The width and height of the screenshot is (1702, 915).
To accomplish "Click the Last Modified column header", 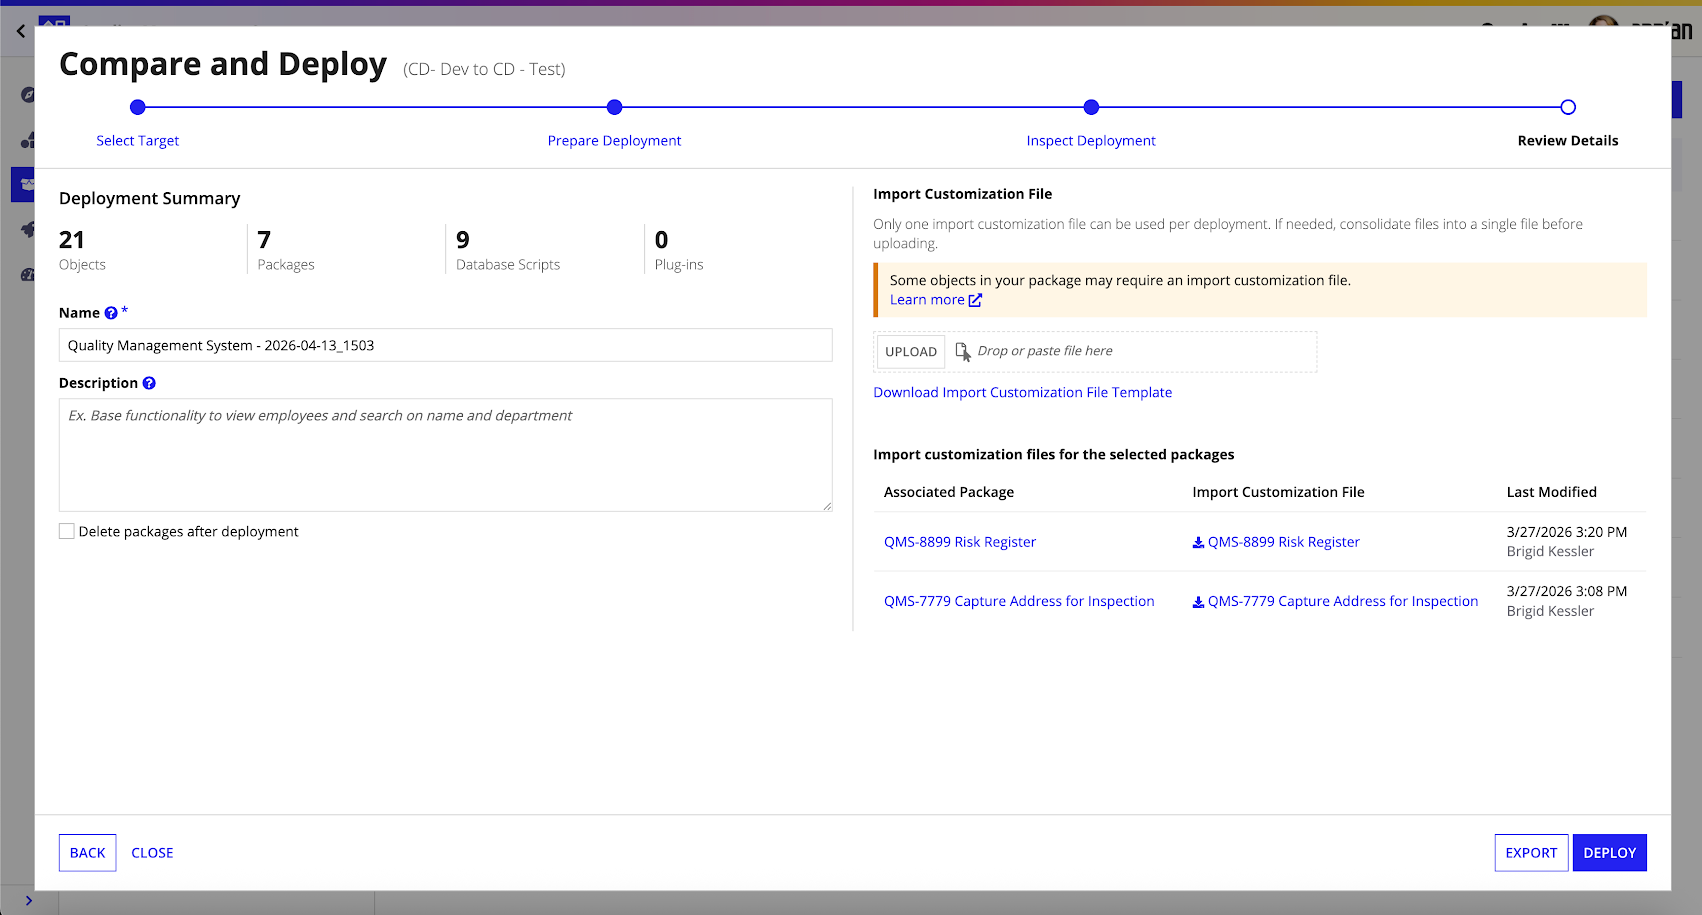I will [x=1552, y=492].
